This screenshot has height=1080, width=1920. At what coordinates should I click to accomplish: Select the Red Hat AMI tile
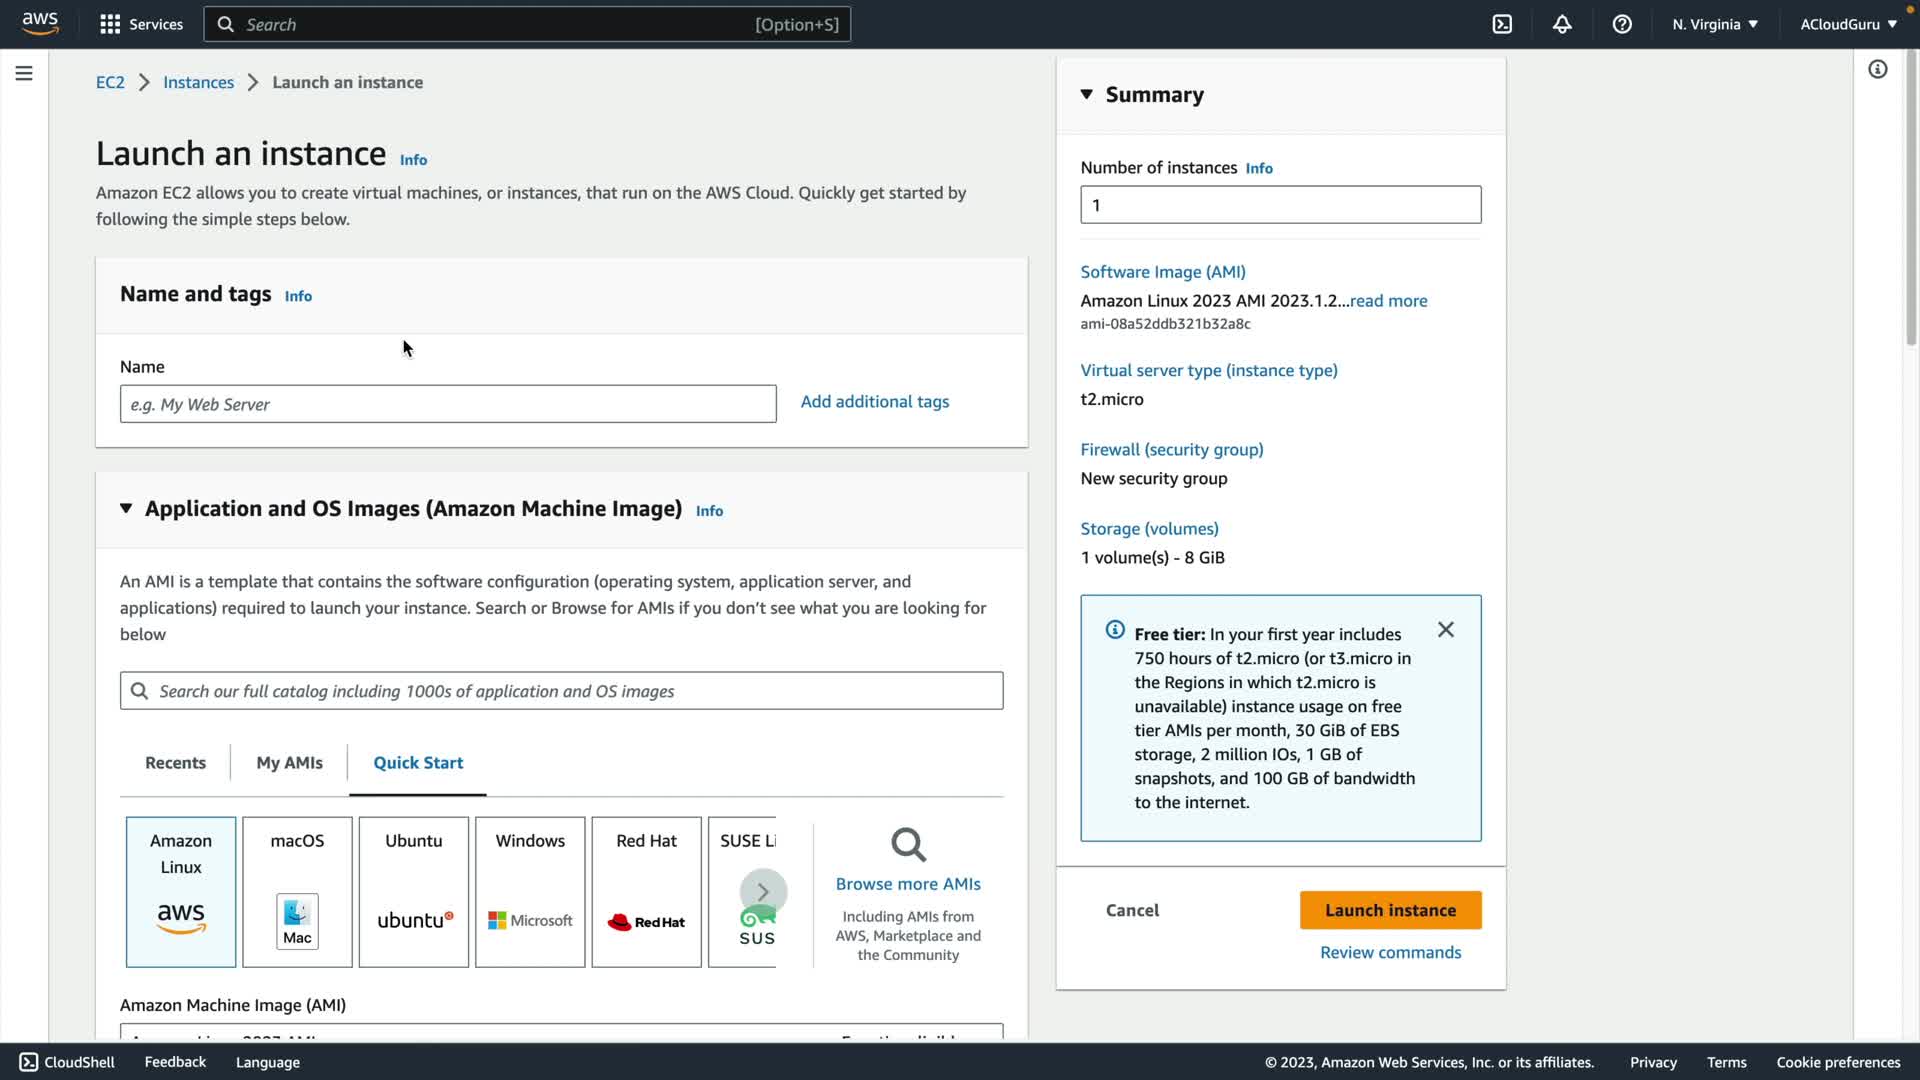click(x=646, y=891)
